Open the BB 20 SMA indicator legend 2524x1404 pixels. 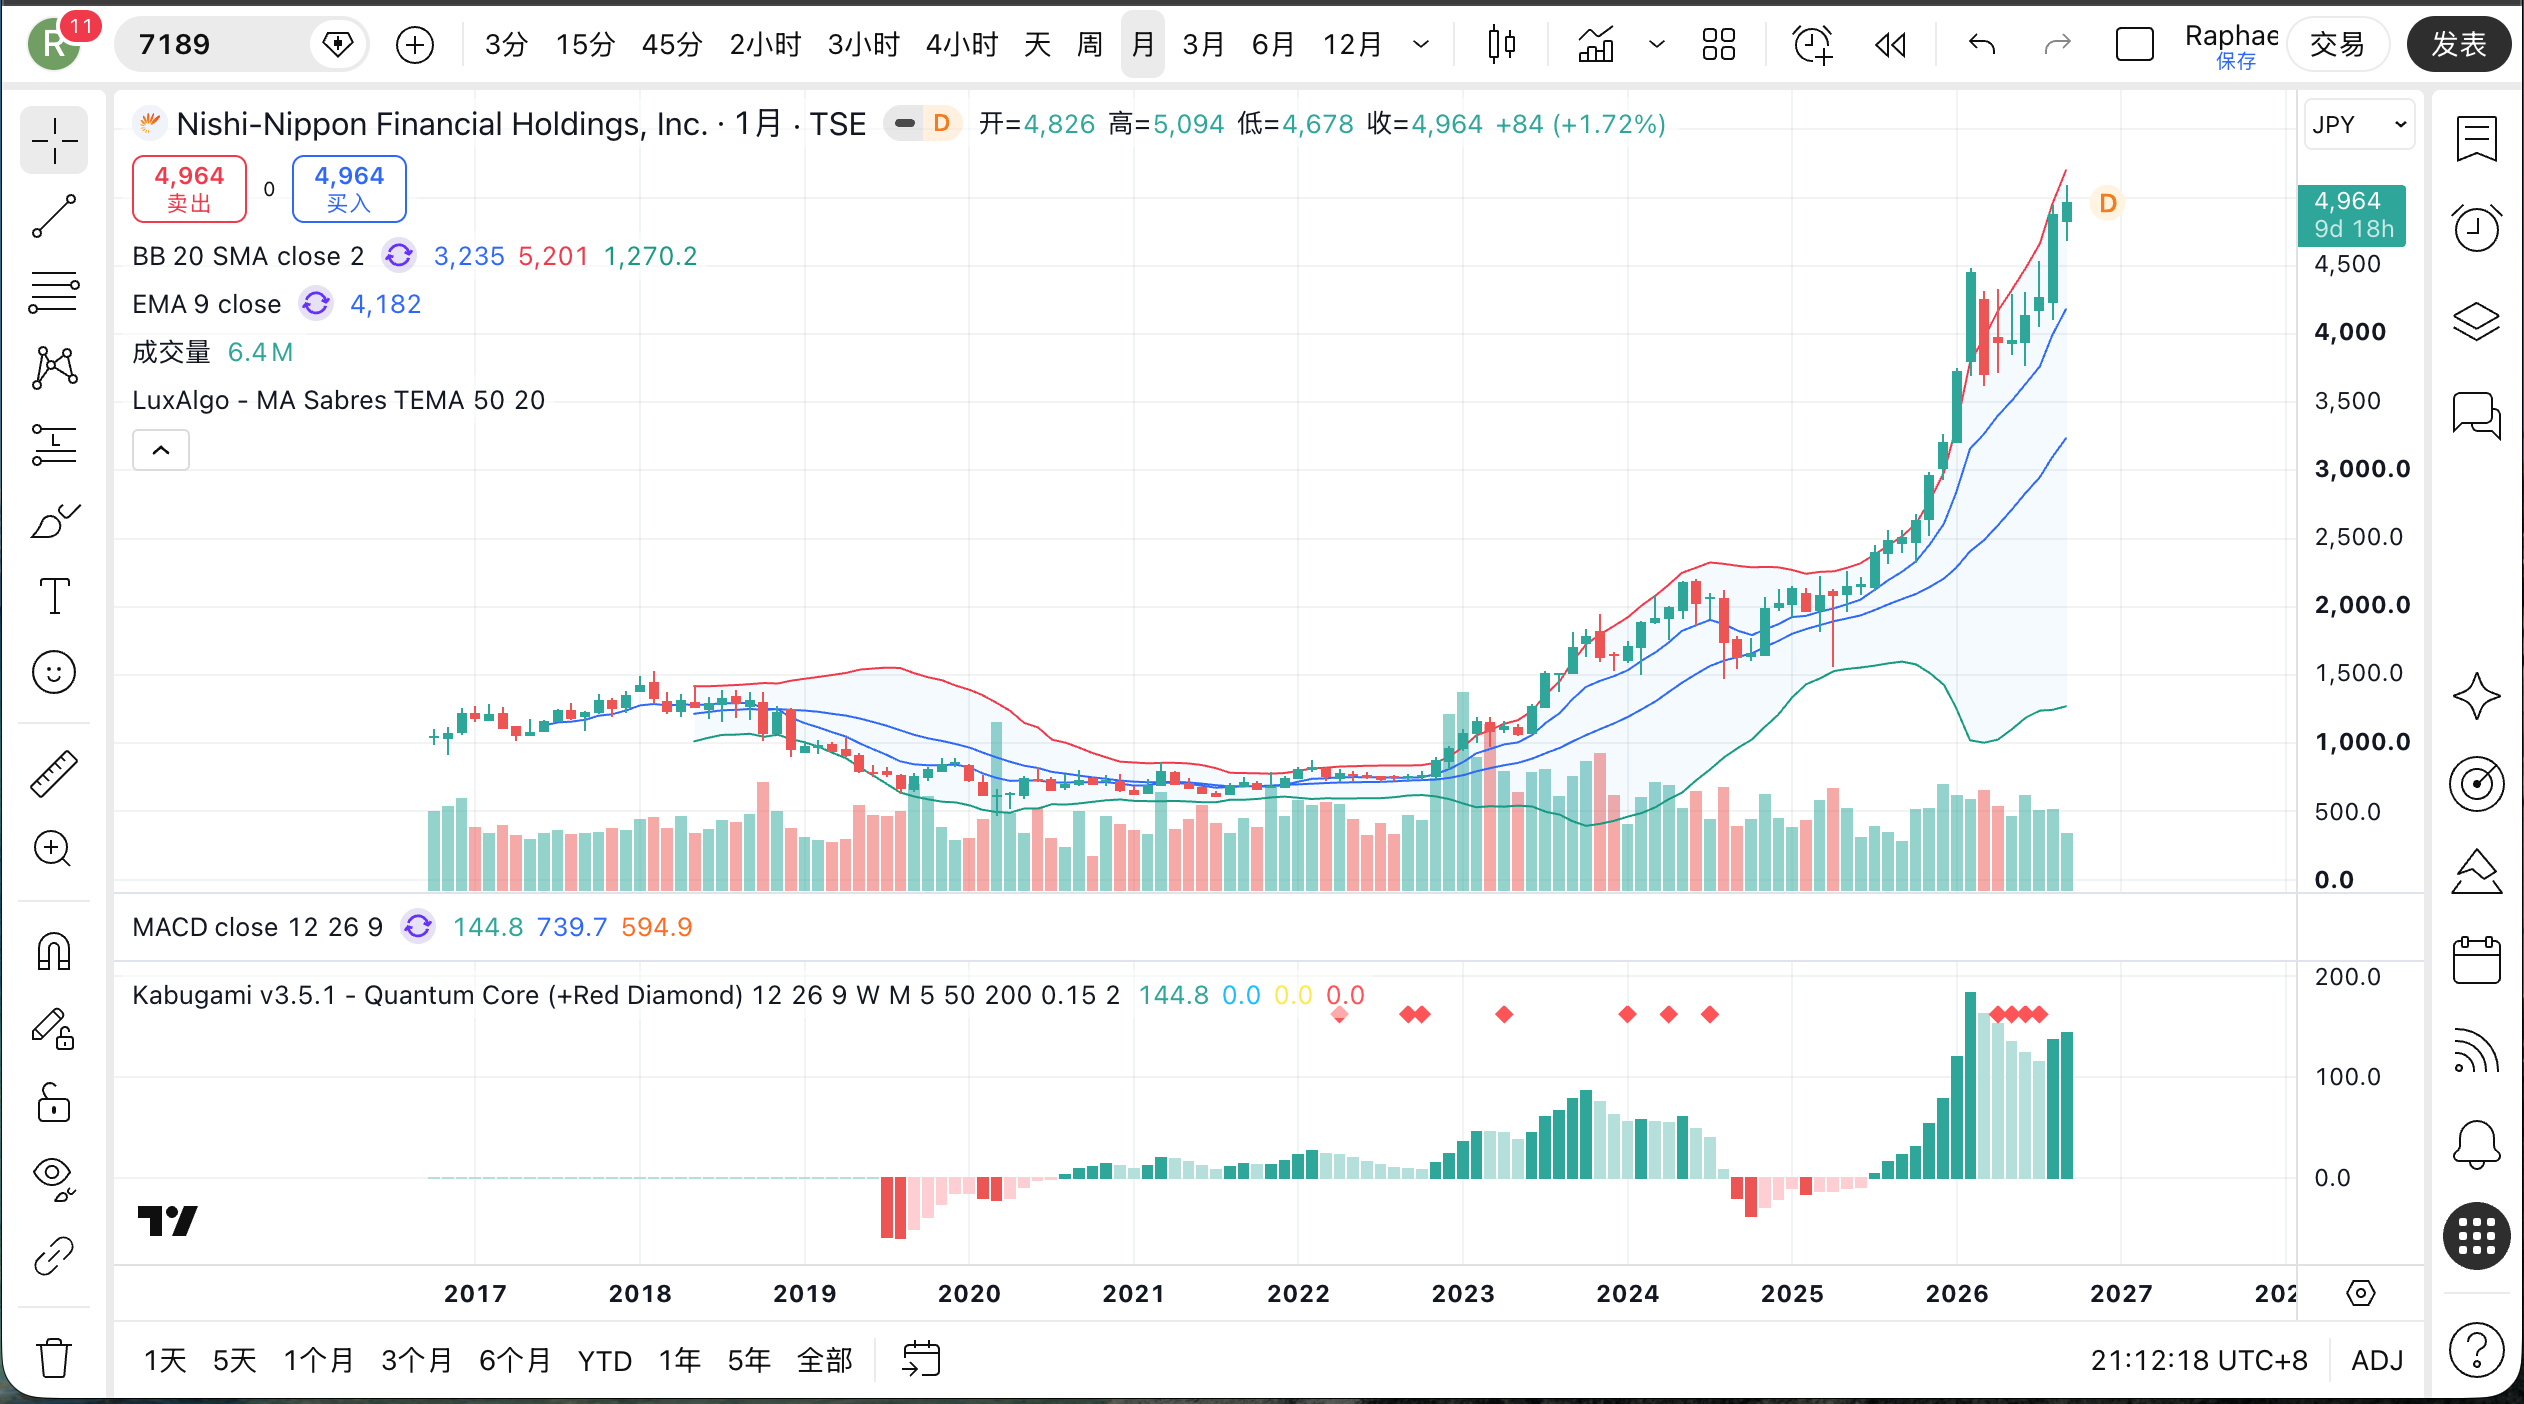pyautogui.click(x=248, y=256)
